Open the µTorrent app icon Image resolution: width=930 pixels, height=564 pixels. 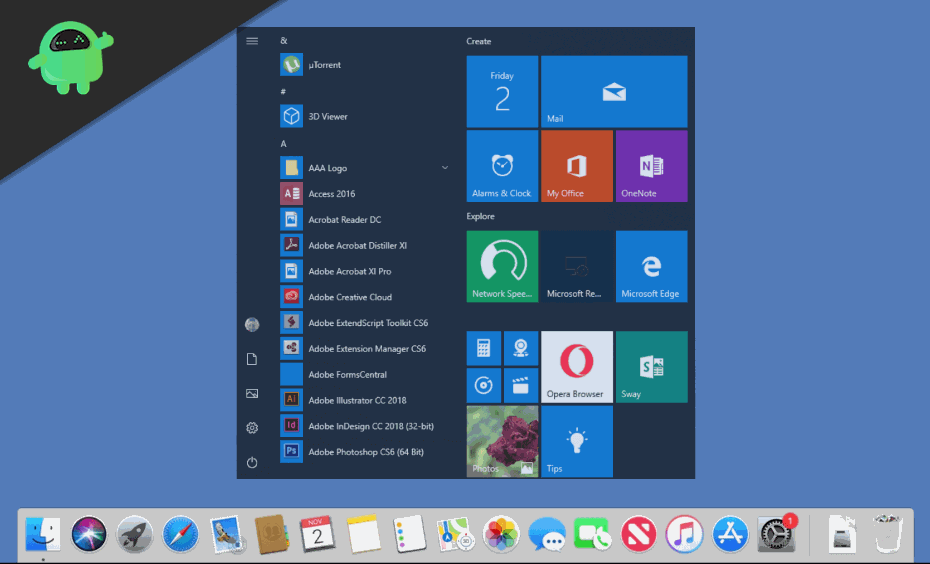pyautogui.click(x=291, y=65)
